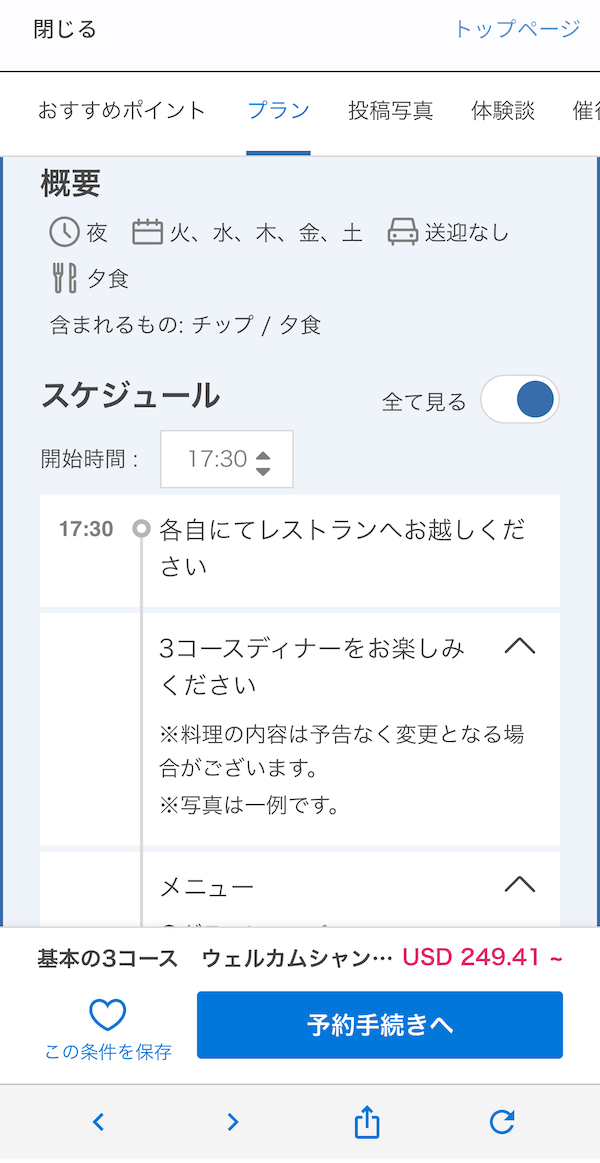The width and height of the screenshot is (600, 1163).
Task: Select the calendar icon showing operating days
Action: point(144,232)
